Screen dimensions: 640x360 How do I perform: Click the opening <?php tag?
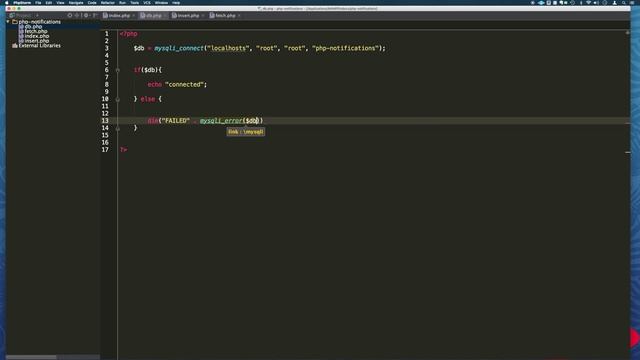point(129,34)
